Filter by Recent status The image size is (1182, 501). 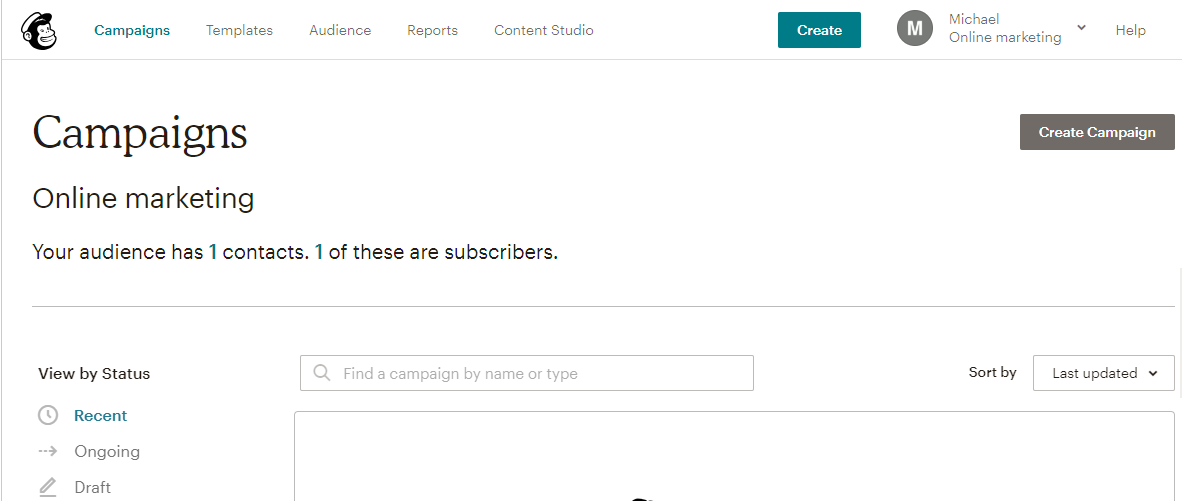pyautogui.click(x=101, y=415)
